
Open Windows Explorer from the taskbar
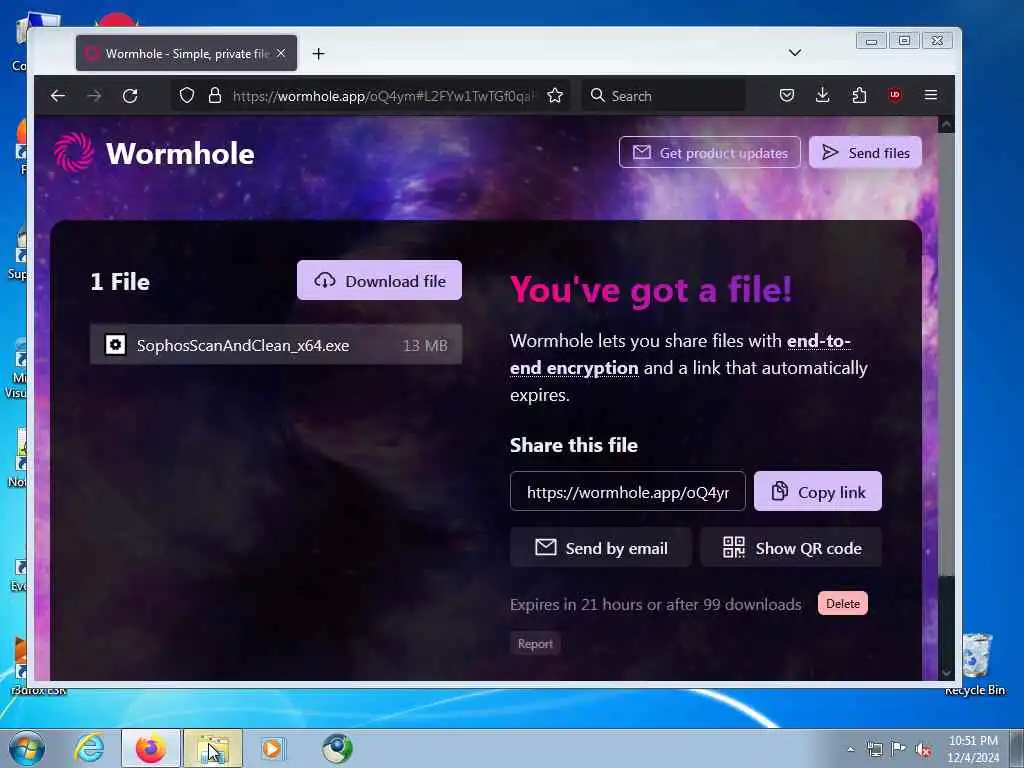(x=213, y=748)
